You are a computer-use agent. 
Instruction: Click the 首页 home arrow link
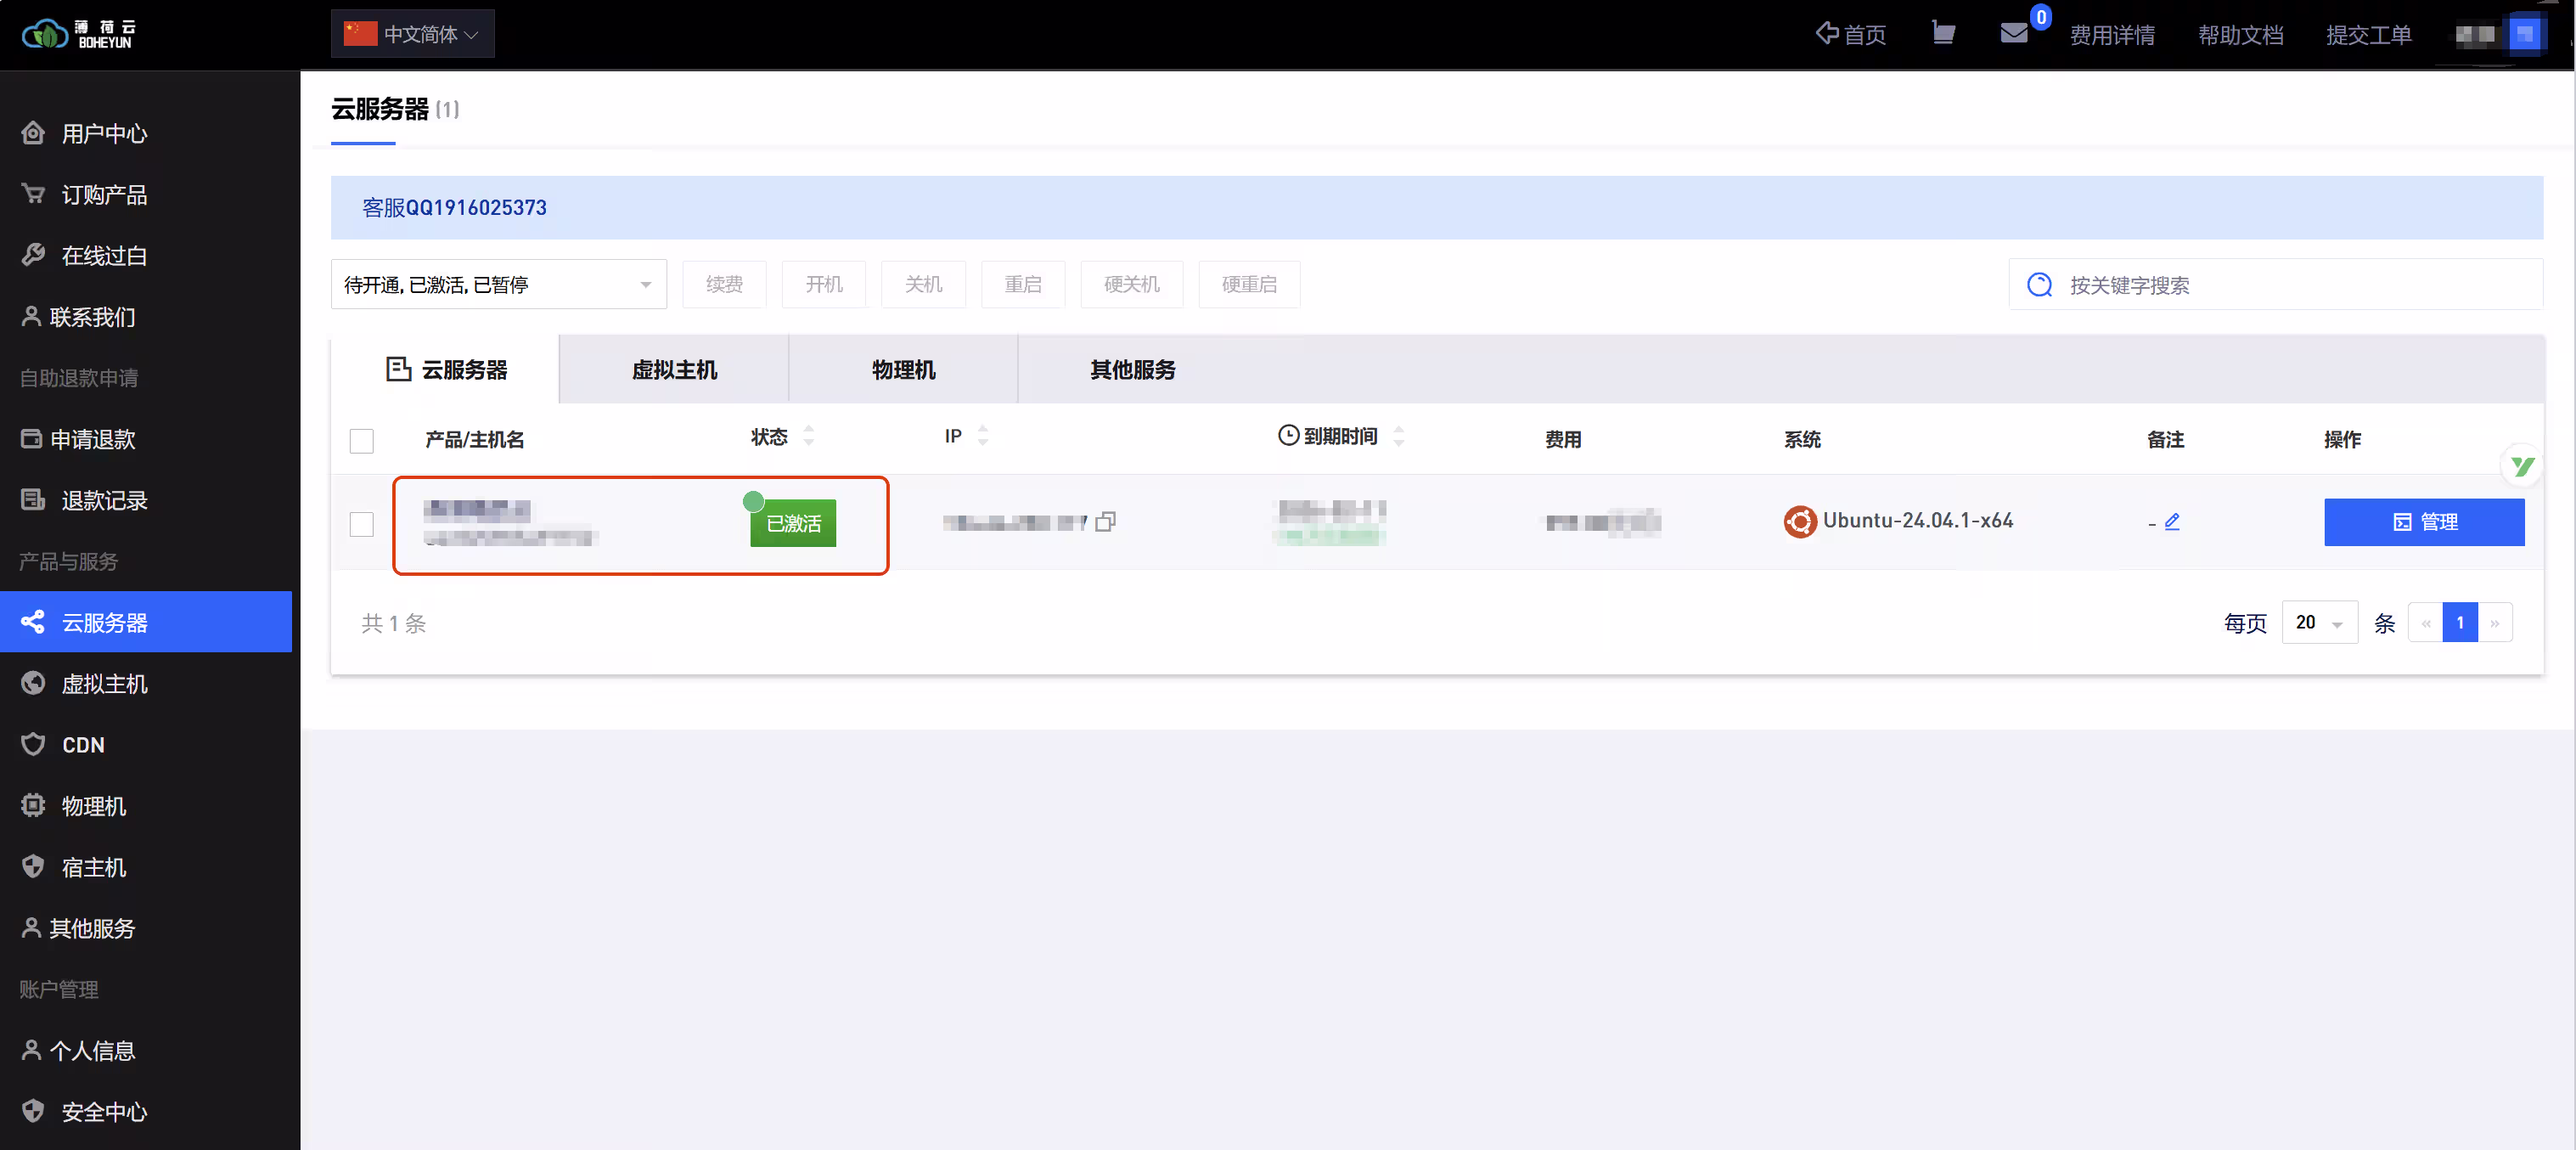click(x=1851, y=34)
